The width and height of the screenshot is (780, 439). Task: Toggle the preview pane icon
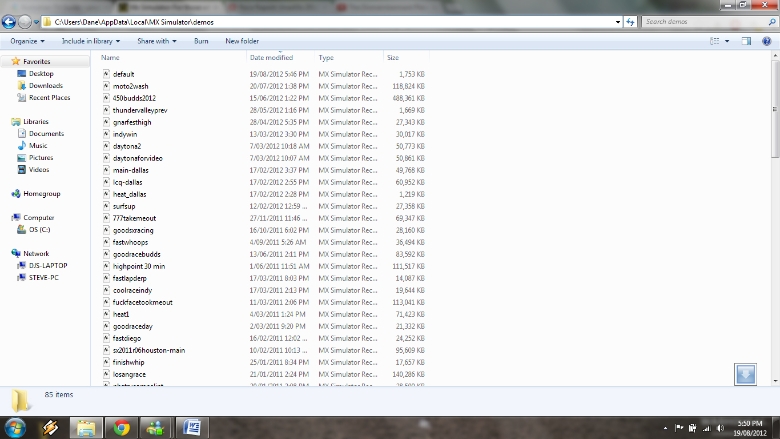(x=746, y=41)
